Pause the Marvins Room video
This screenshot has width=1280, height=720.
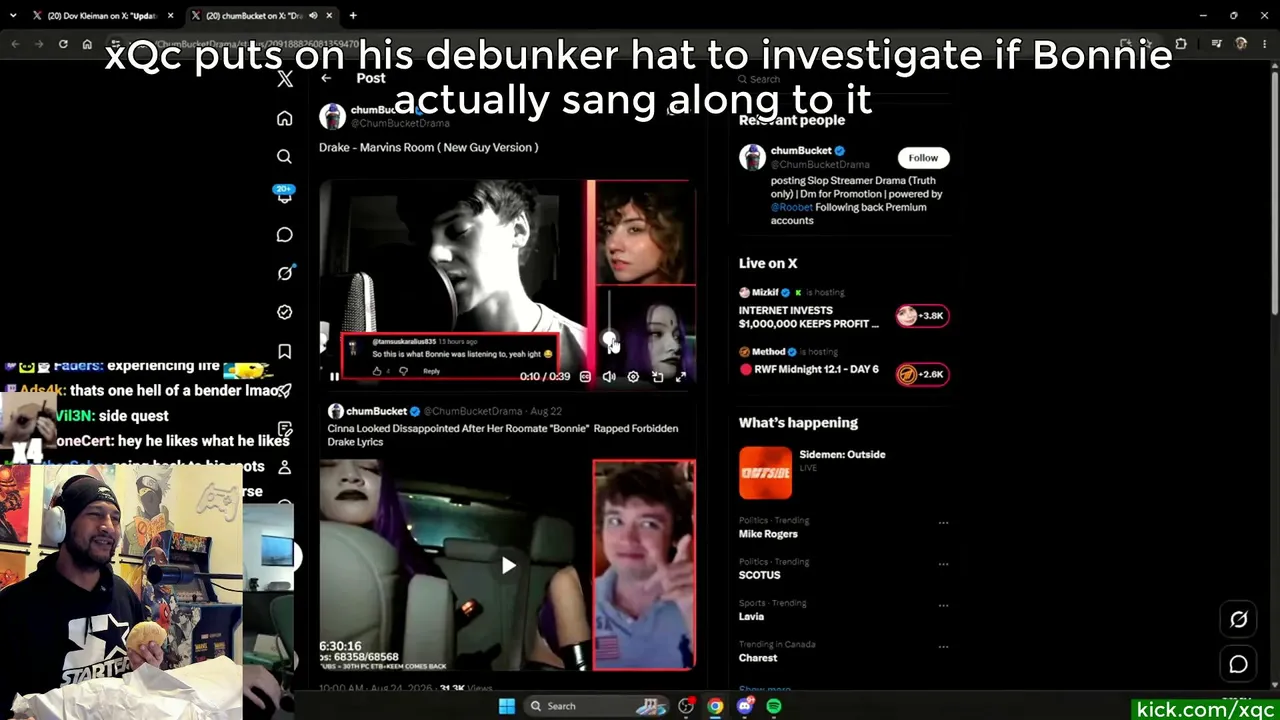pos(334,377)
